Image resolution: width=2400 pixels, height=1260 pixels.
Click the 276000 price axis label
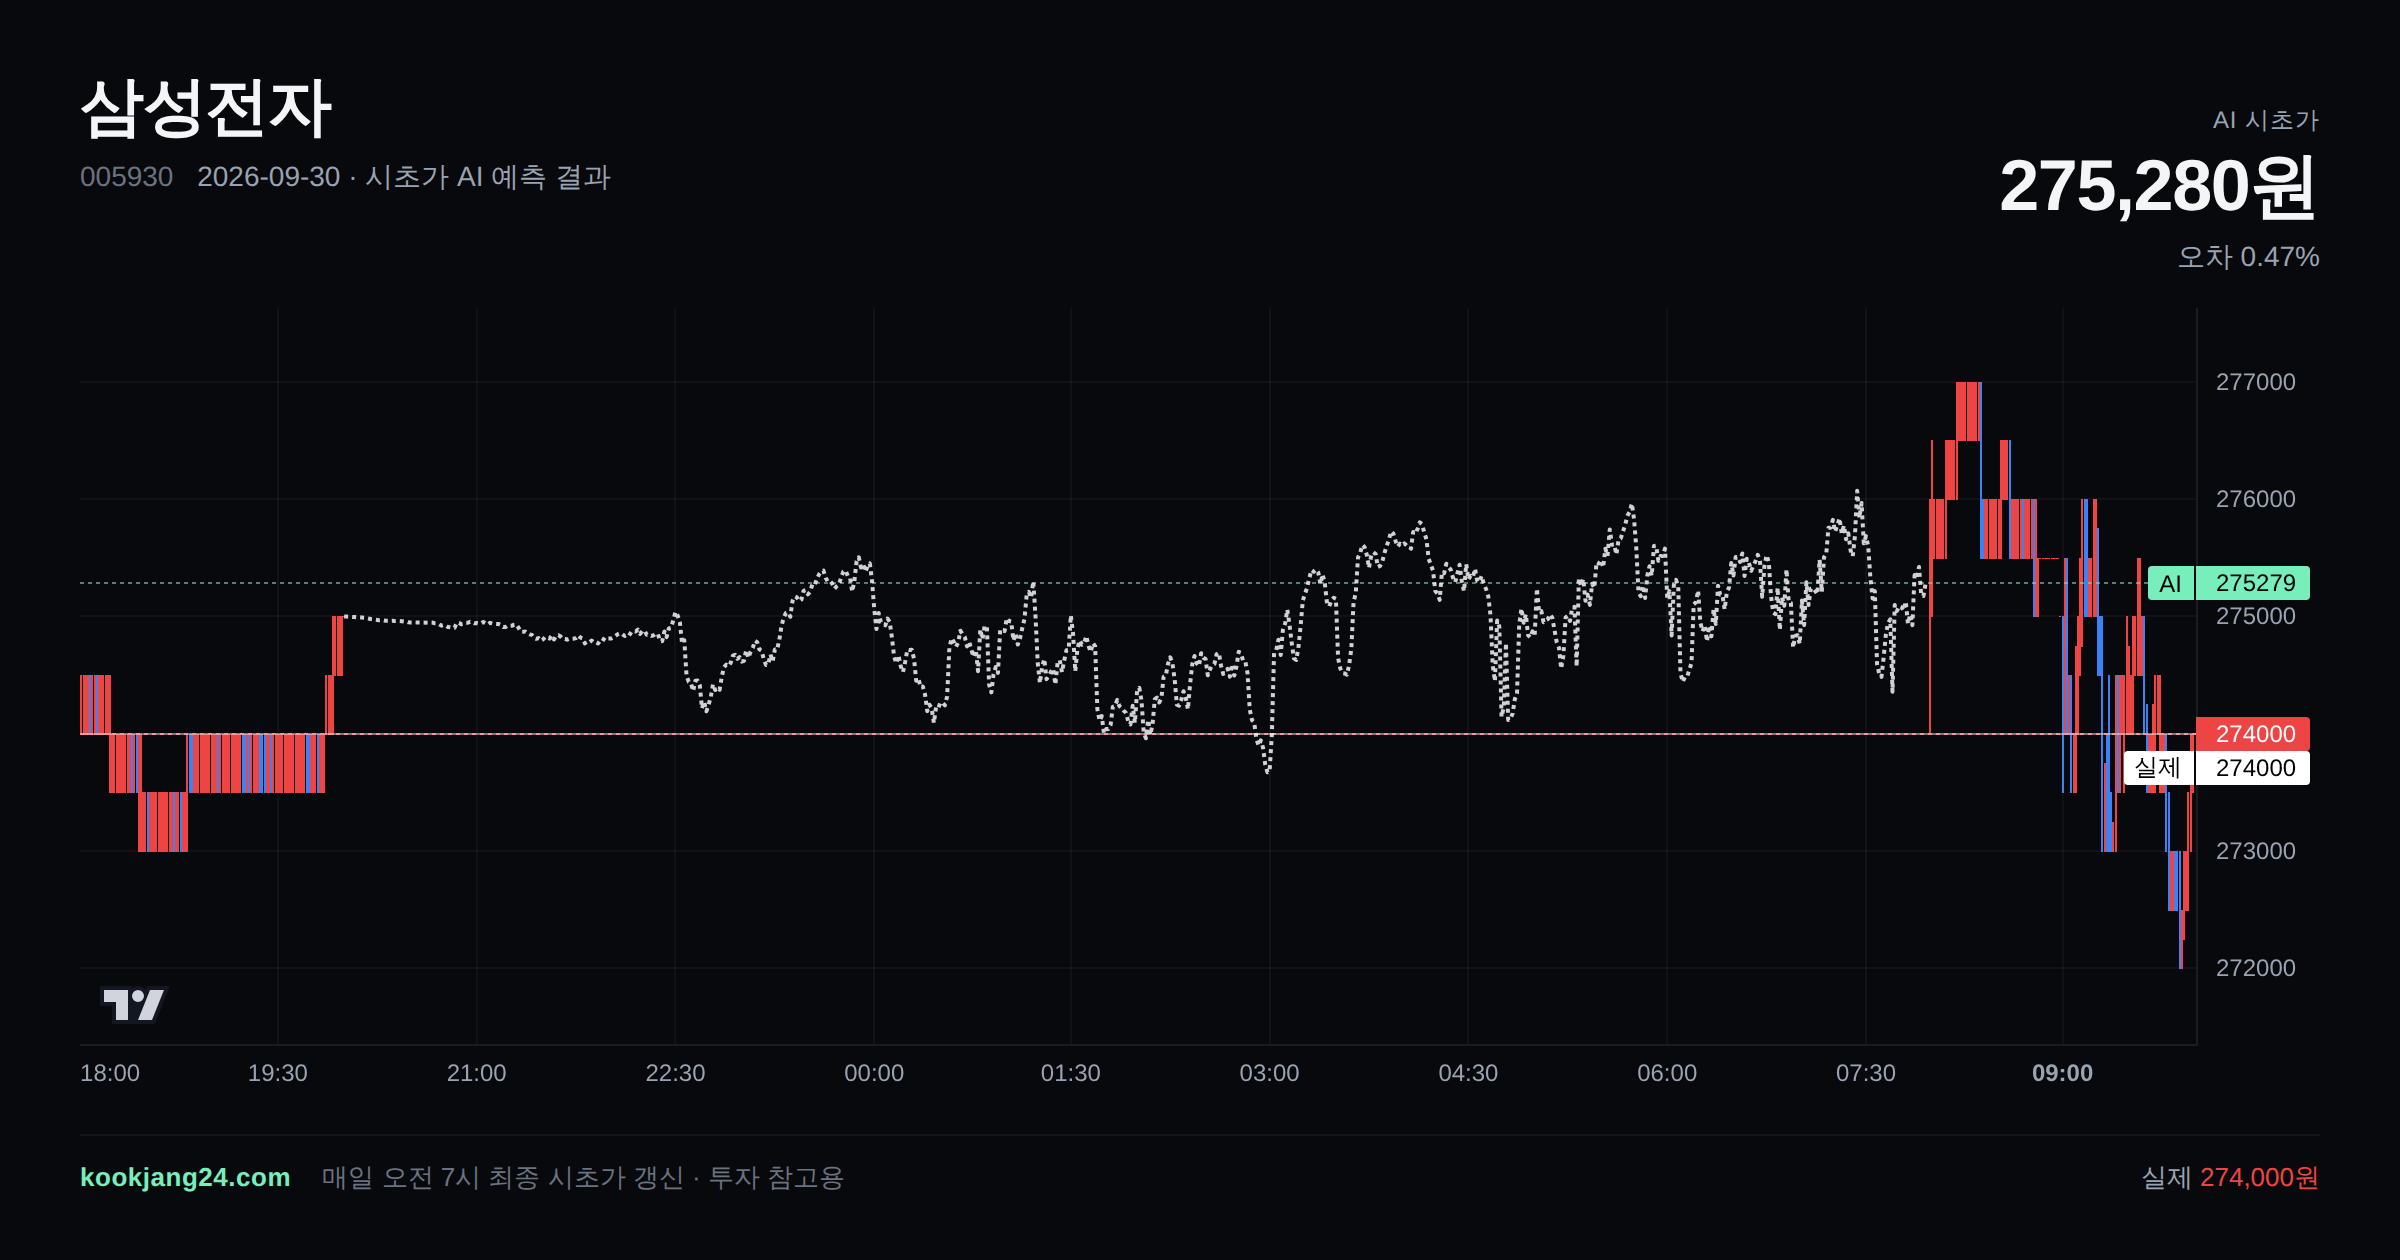point(2255,499)
